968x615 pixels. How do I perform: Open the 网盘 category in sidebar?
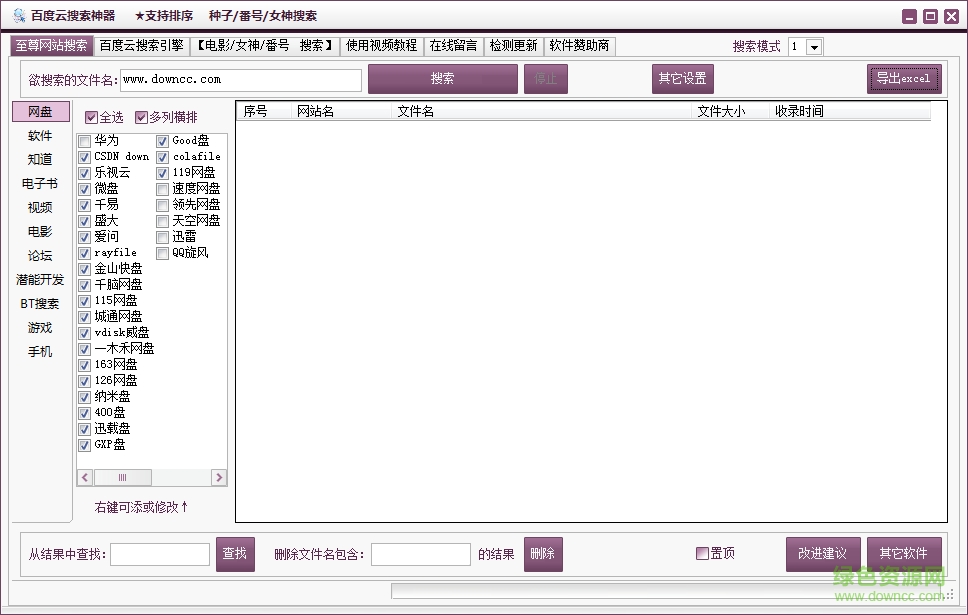[x=39, y=111]
